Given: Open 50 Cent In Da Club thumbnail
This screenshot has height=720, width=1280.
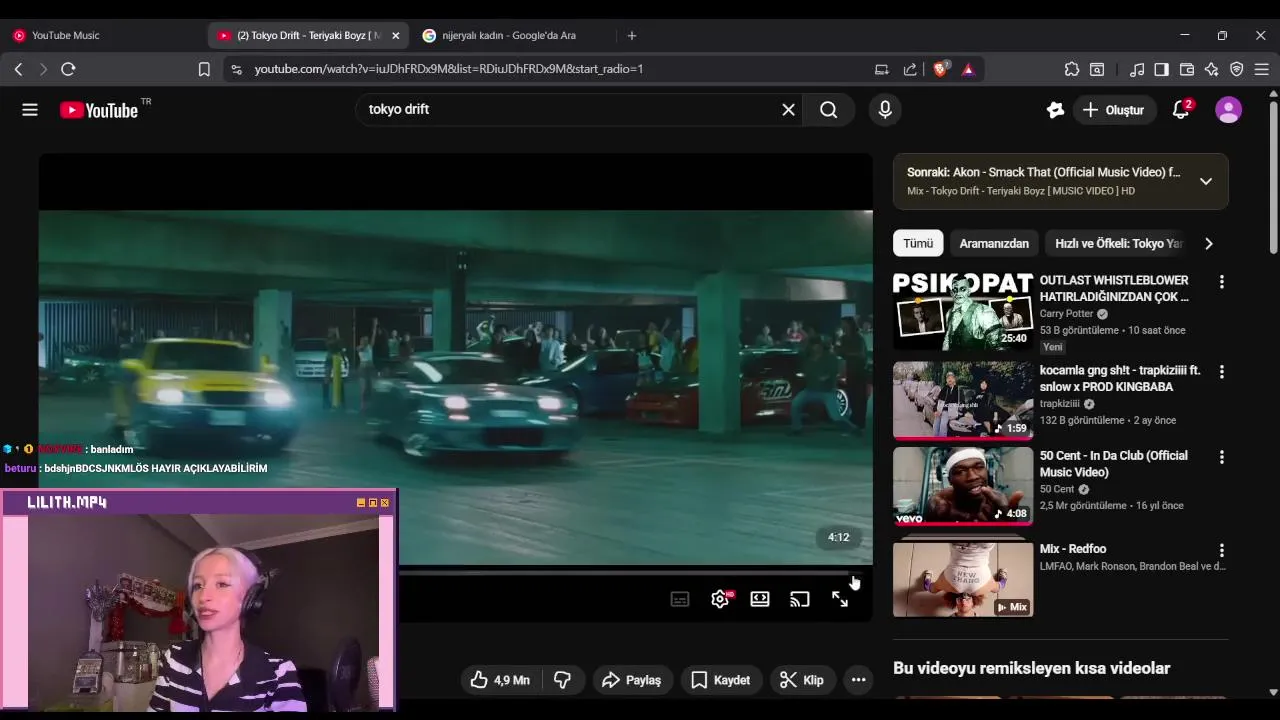Looking at the screenshot, I should click(963, 486).
